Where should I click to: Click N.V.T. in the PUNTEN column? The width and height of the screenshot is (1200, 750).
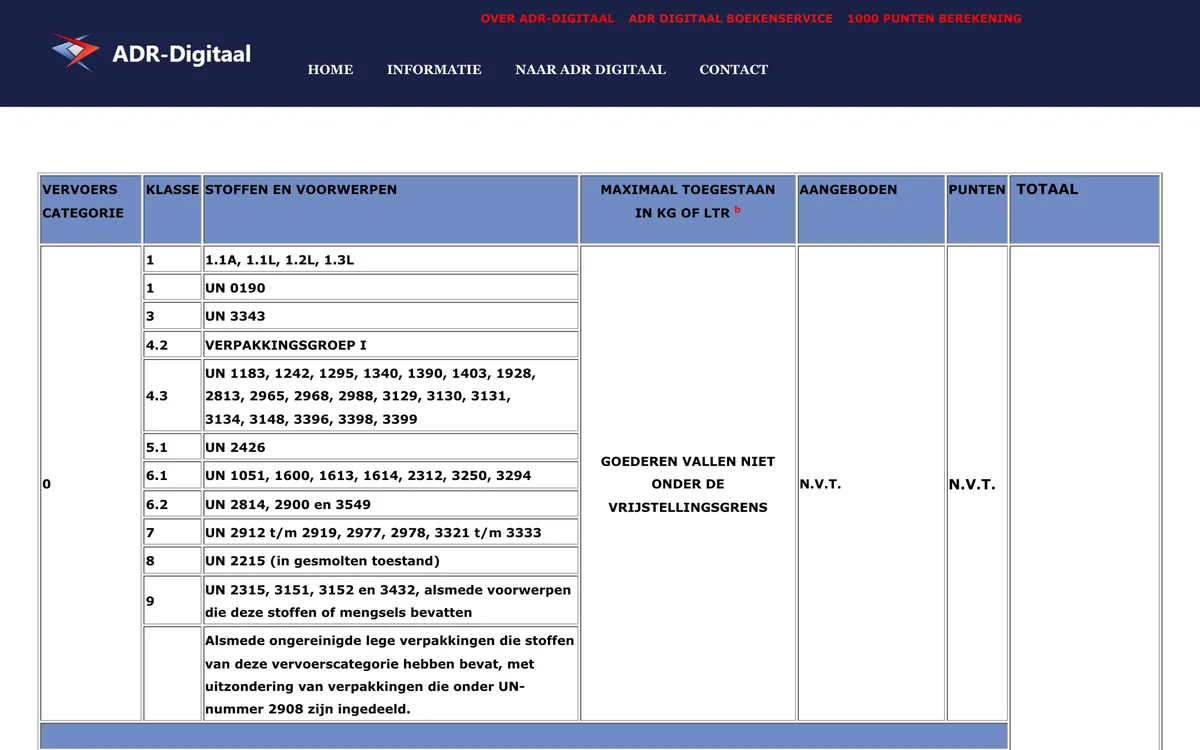[x=972, y=484]
